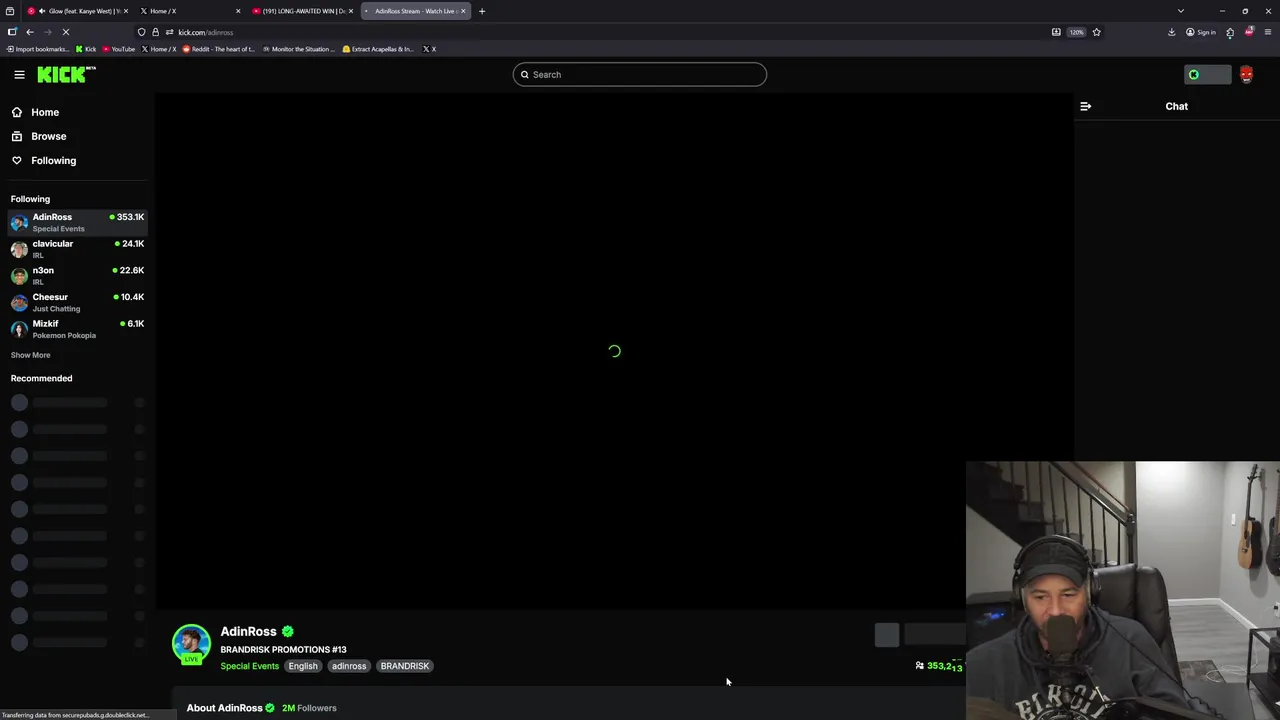Open YouTube bookmark in bookmarks bar
The image size is (1280, 720).
118,49
